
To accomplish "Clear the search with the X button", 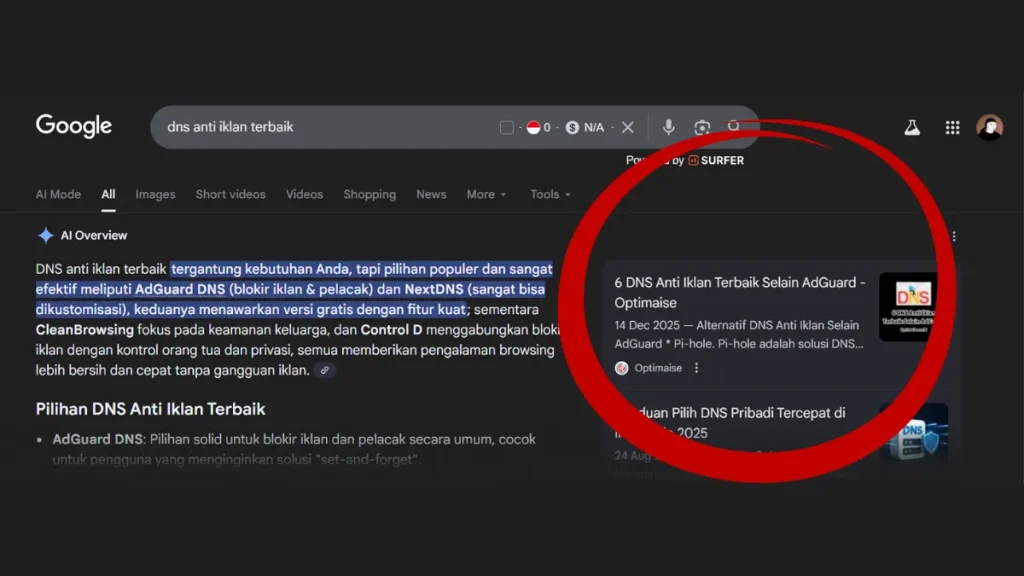I will tap(628, 127).
